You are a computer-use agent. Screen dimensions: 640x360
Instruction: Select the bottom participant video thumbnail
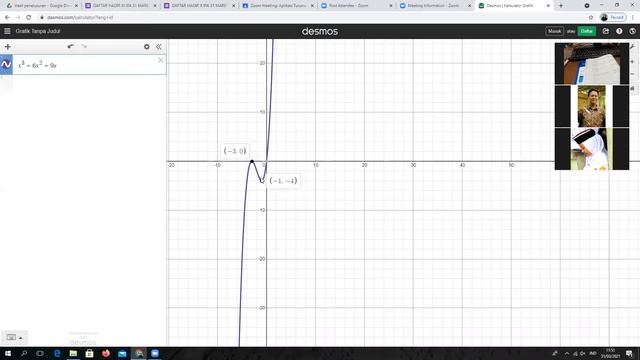(x=592, y=149)
